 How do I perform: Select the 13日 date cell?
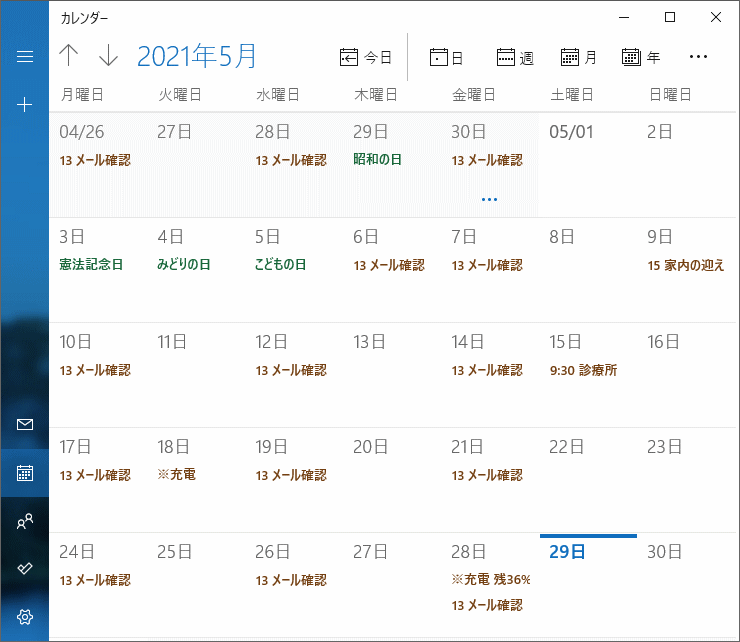click(x=392, y=375)
